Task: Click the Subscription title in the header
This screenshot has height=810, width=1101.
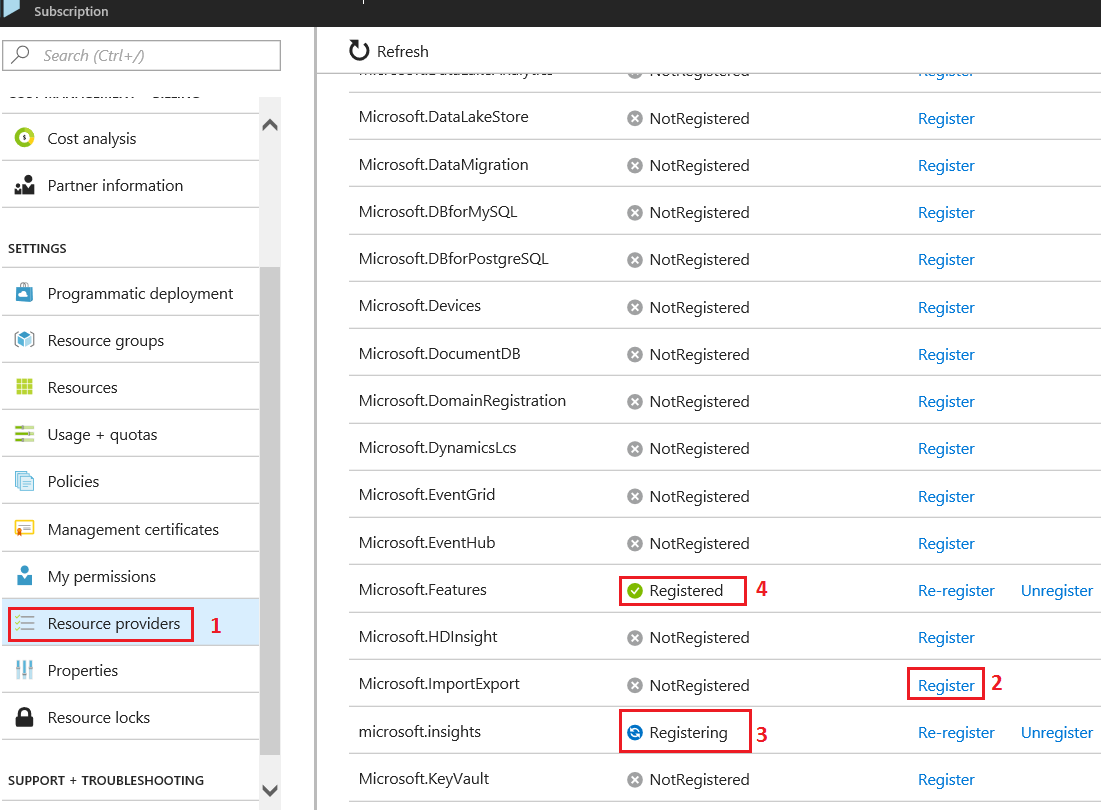Action: click(71, 11)
